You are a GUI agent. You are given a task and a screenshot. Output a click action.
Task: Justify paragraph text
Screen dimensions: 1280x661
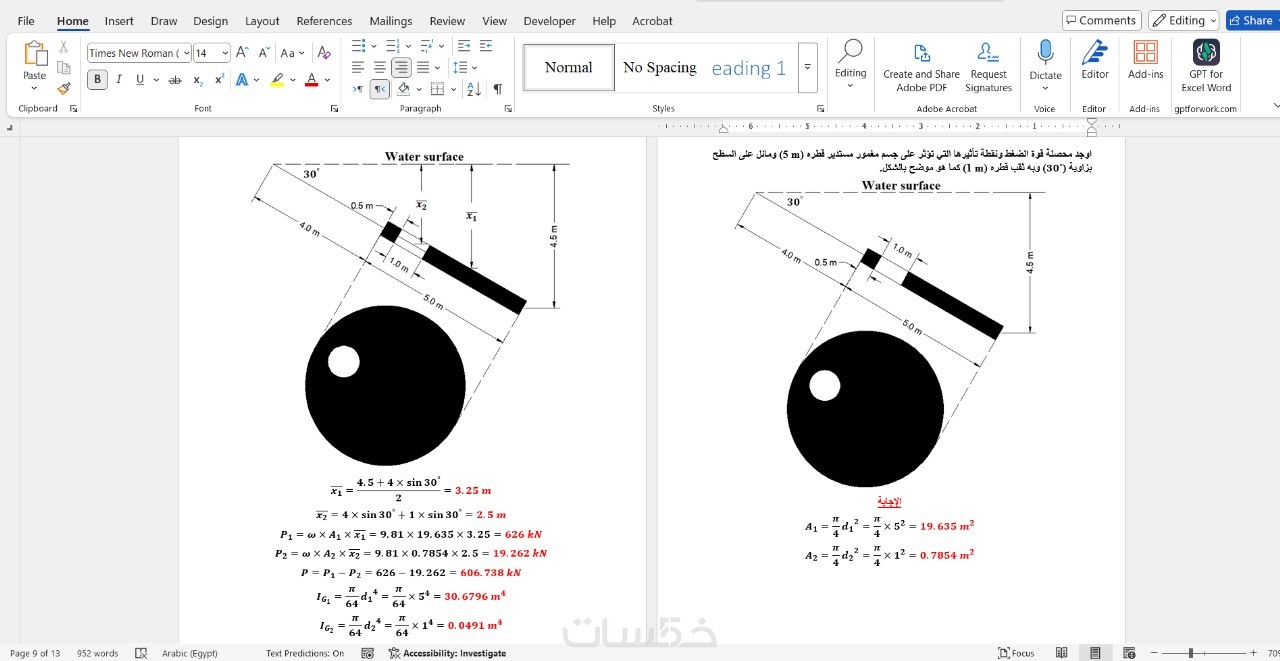point(423,67)
